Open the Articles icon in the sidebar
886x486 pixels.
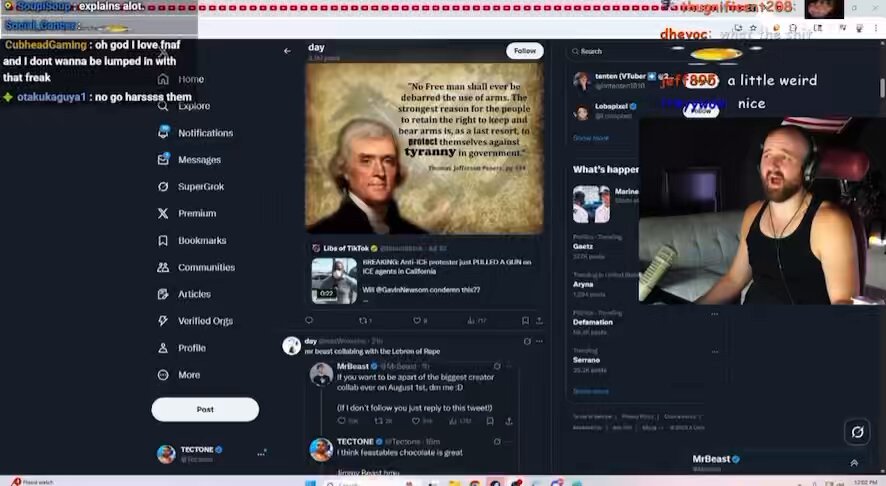tap(163, 294)
